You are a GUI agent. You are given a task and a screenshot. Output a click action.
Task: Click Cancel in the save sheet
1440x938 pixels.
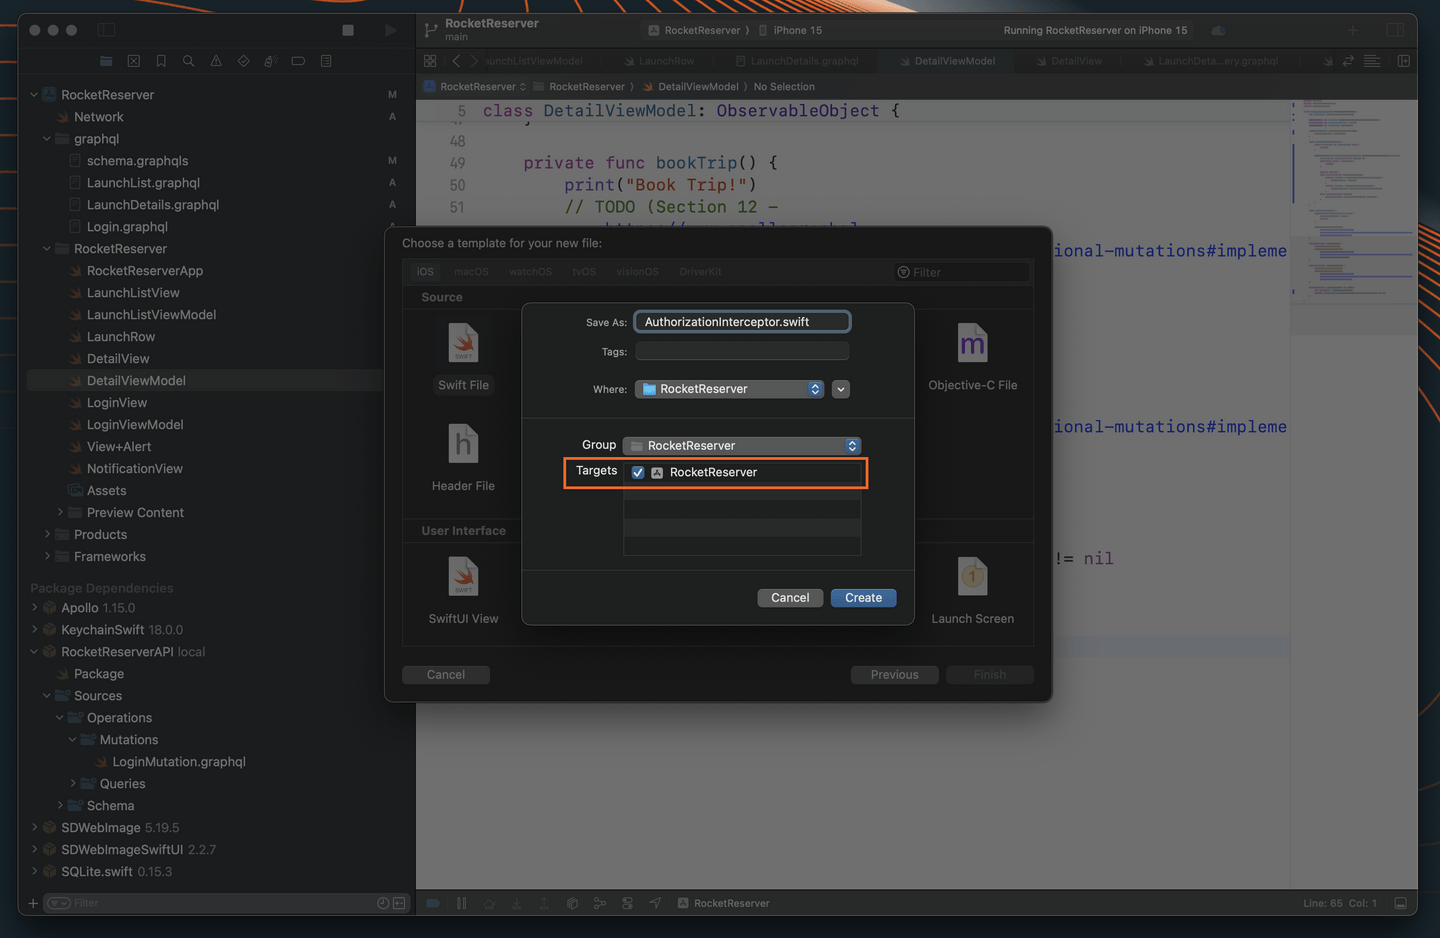coord(790,598)
